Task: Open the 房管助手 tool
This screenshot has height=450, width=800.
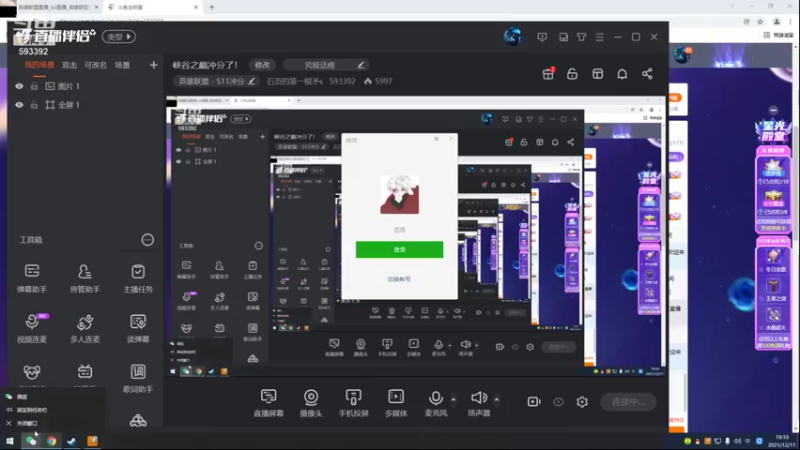Action: point(85,278)
